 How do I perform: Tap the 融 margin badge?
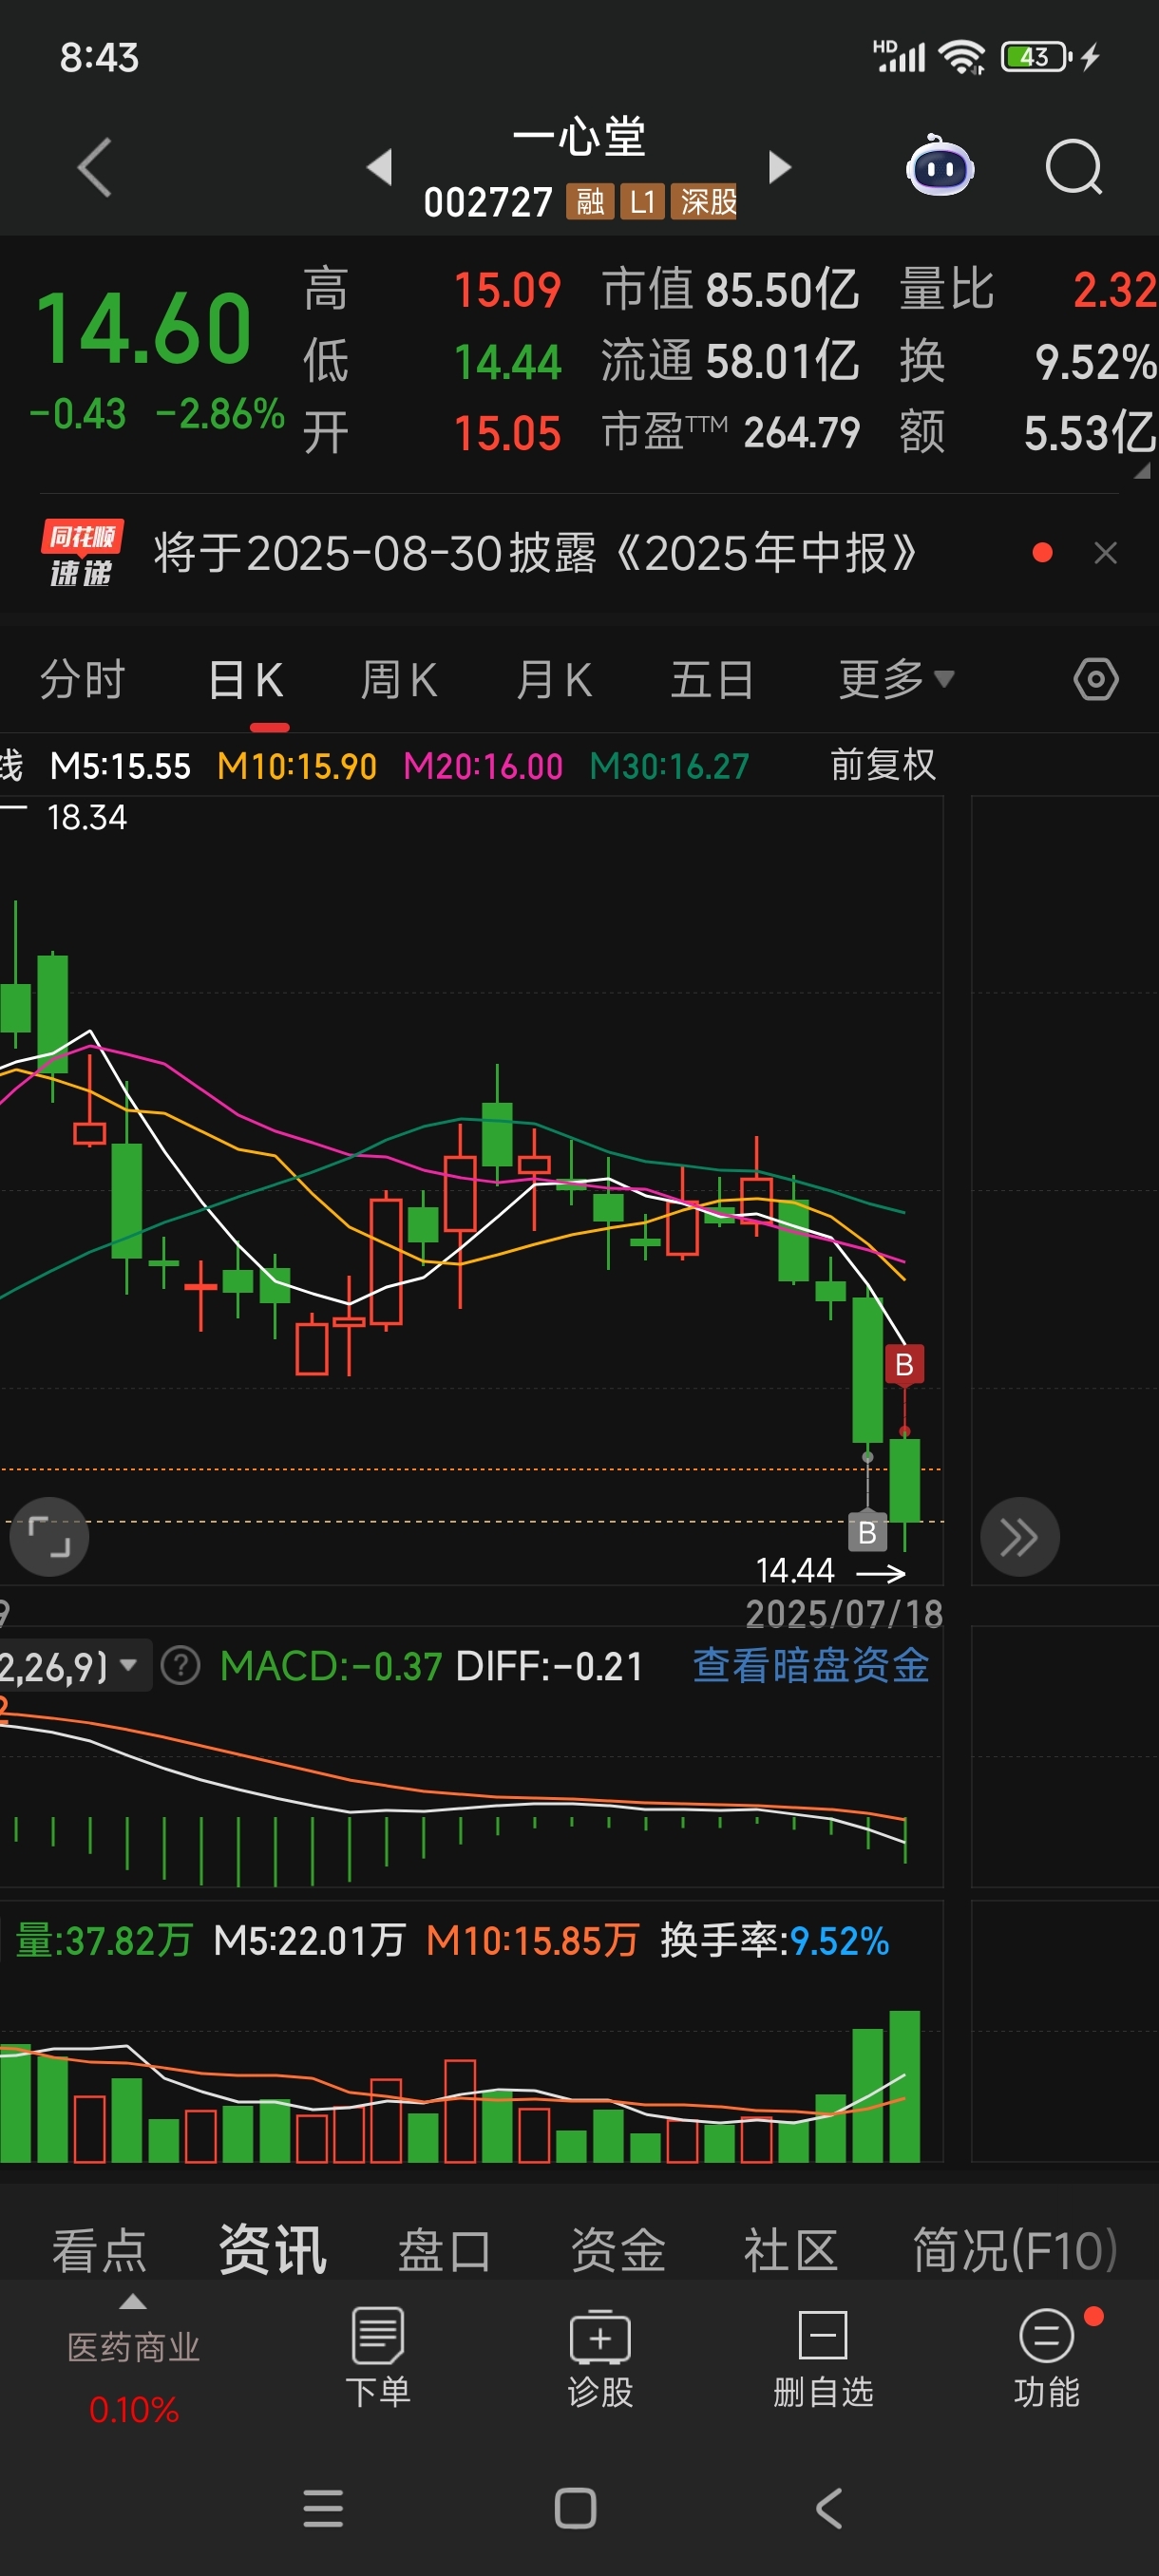[x=590, y=202]
